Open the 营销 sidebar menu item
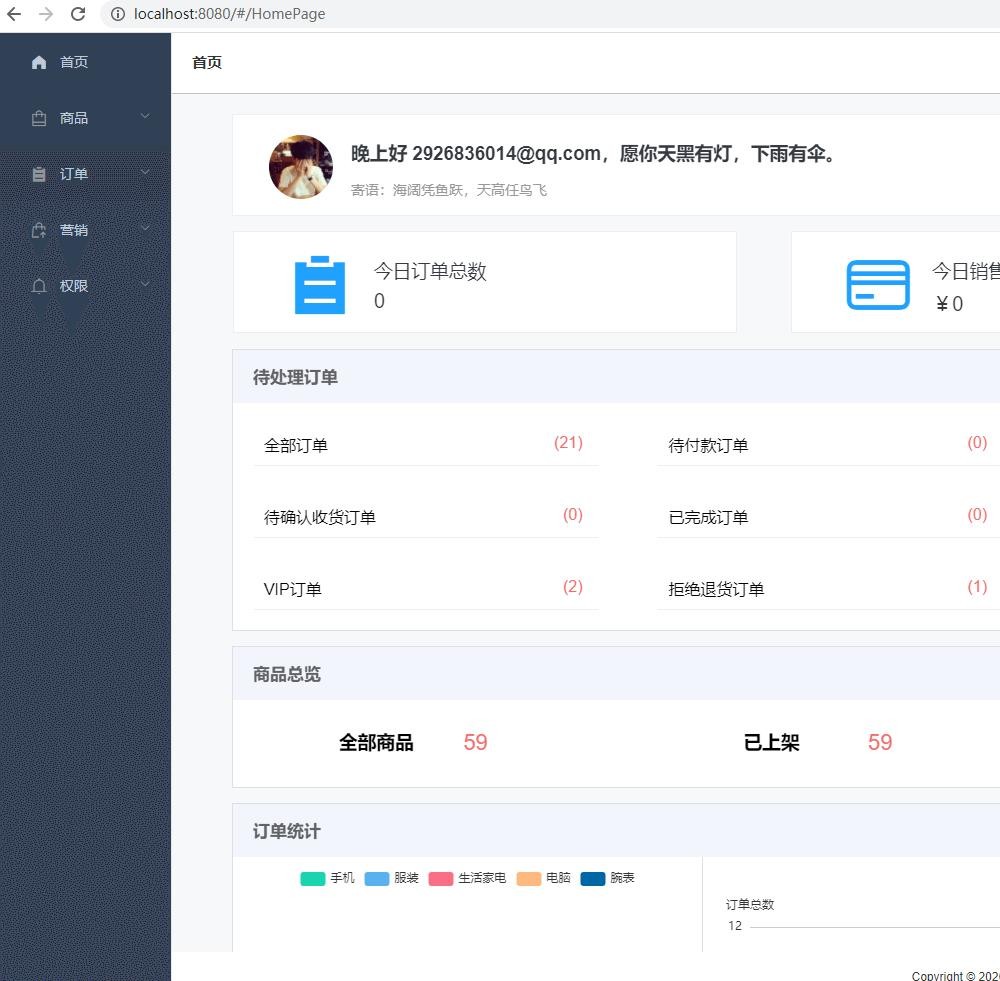The image size is (1000, 981). click(x=74, y=230)
